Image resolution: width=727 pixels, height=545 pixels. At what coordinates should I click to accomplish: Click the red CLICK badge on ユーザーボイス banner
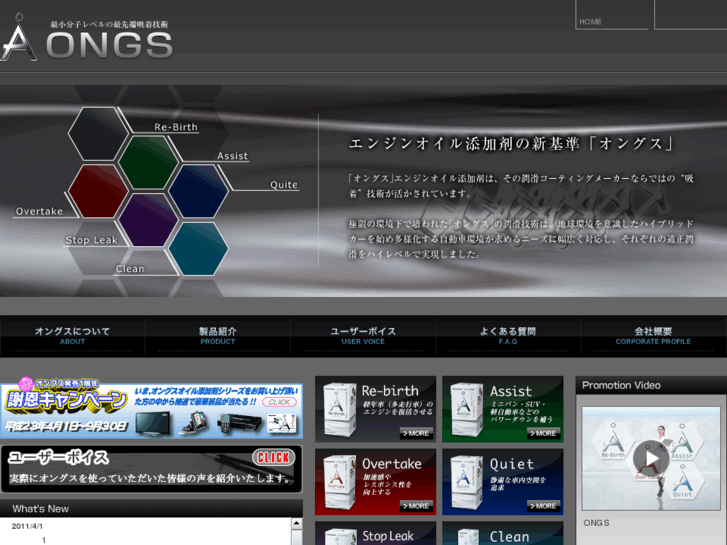pyautogui.click(x=274, y=458)
